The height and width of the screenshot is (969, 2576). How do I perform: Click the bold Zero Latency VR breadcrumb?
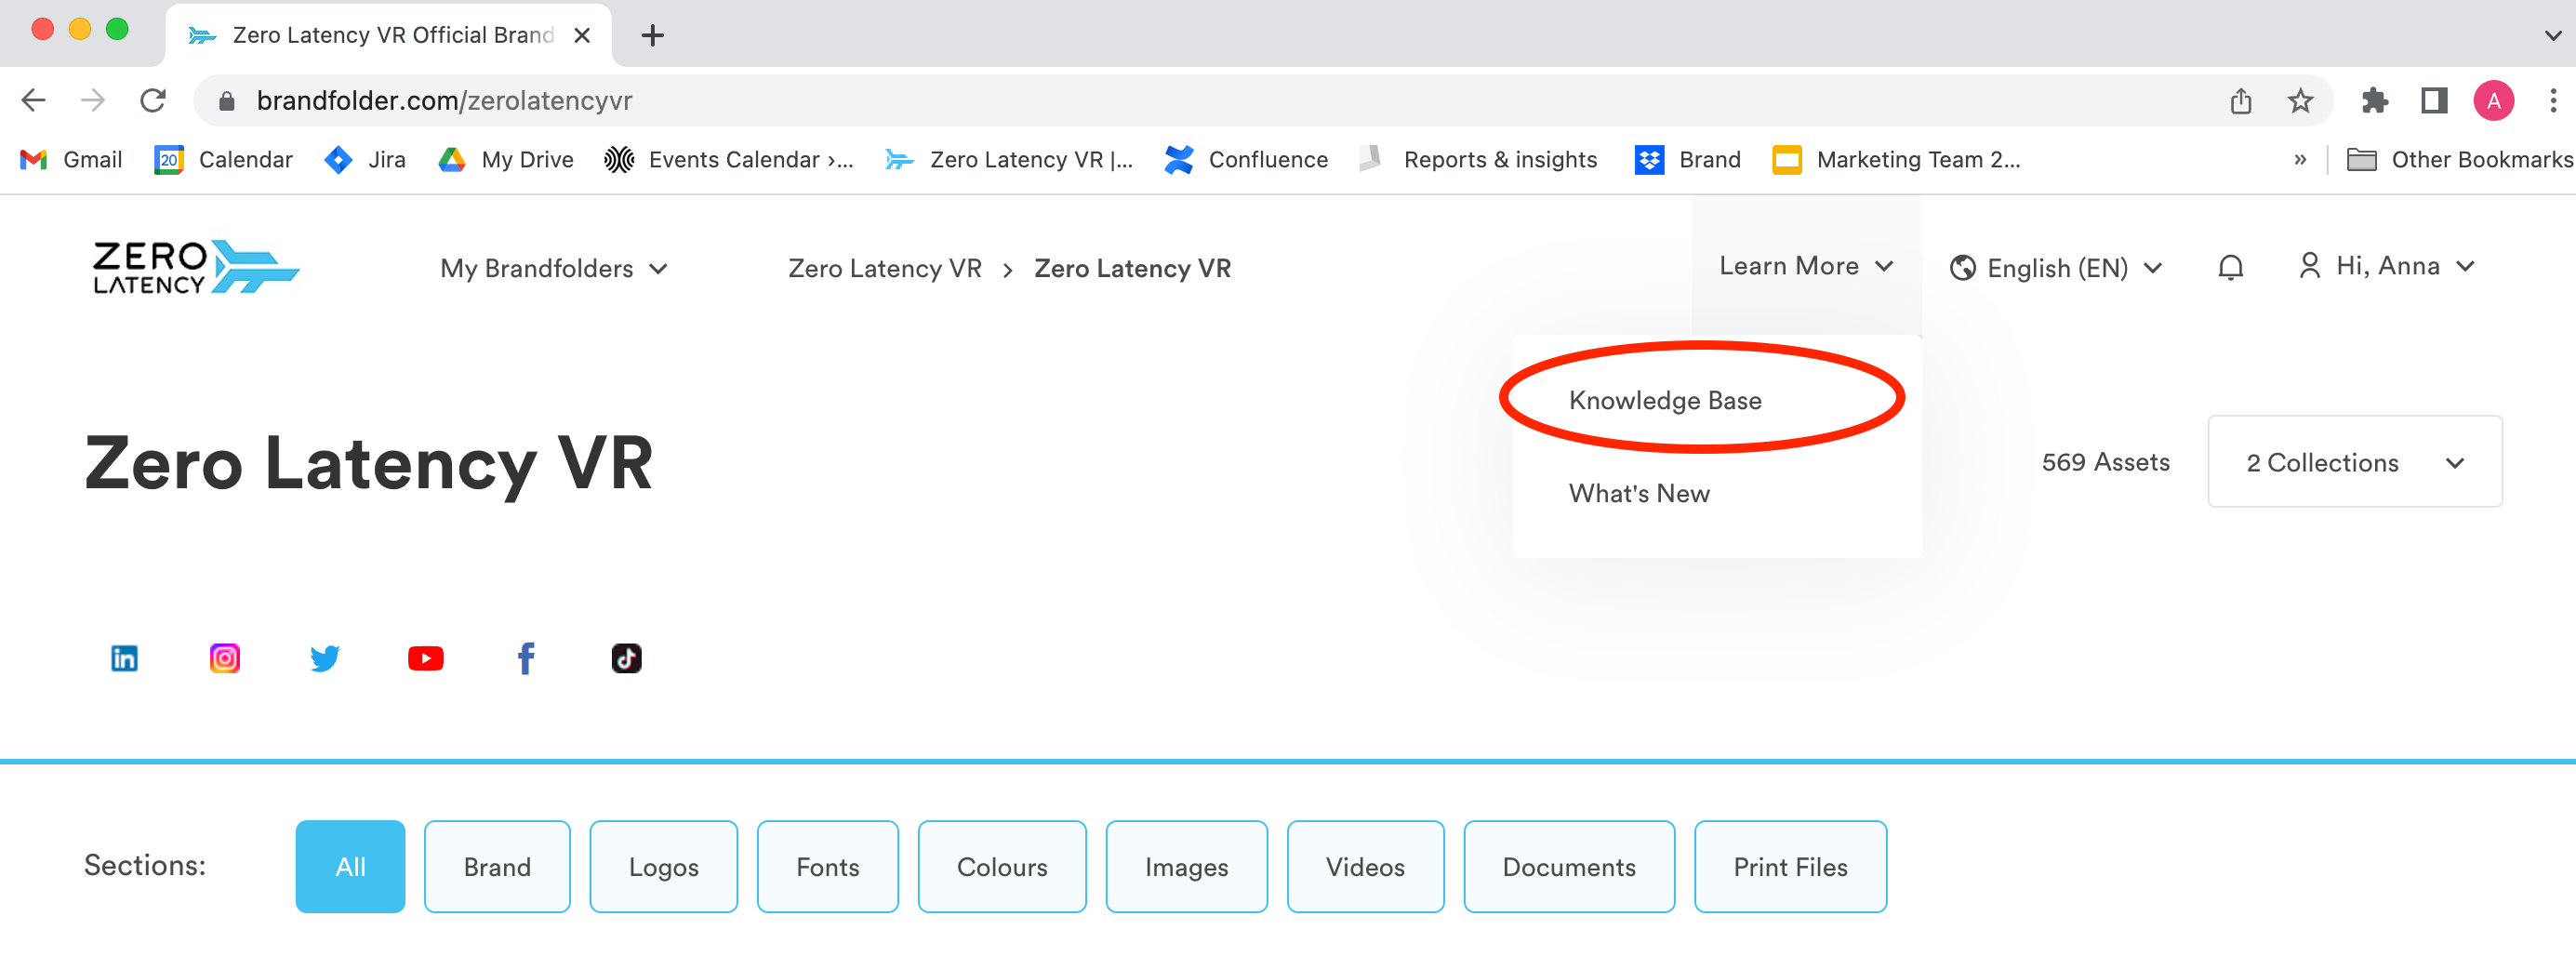pos(1132,268)
